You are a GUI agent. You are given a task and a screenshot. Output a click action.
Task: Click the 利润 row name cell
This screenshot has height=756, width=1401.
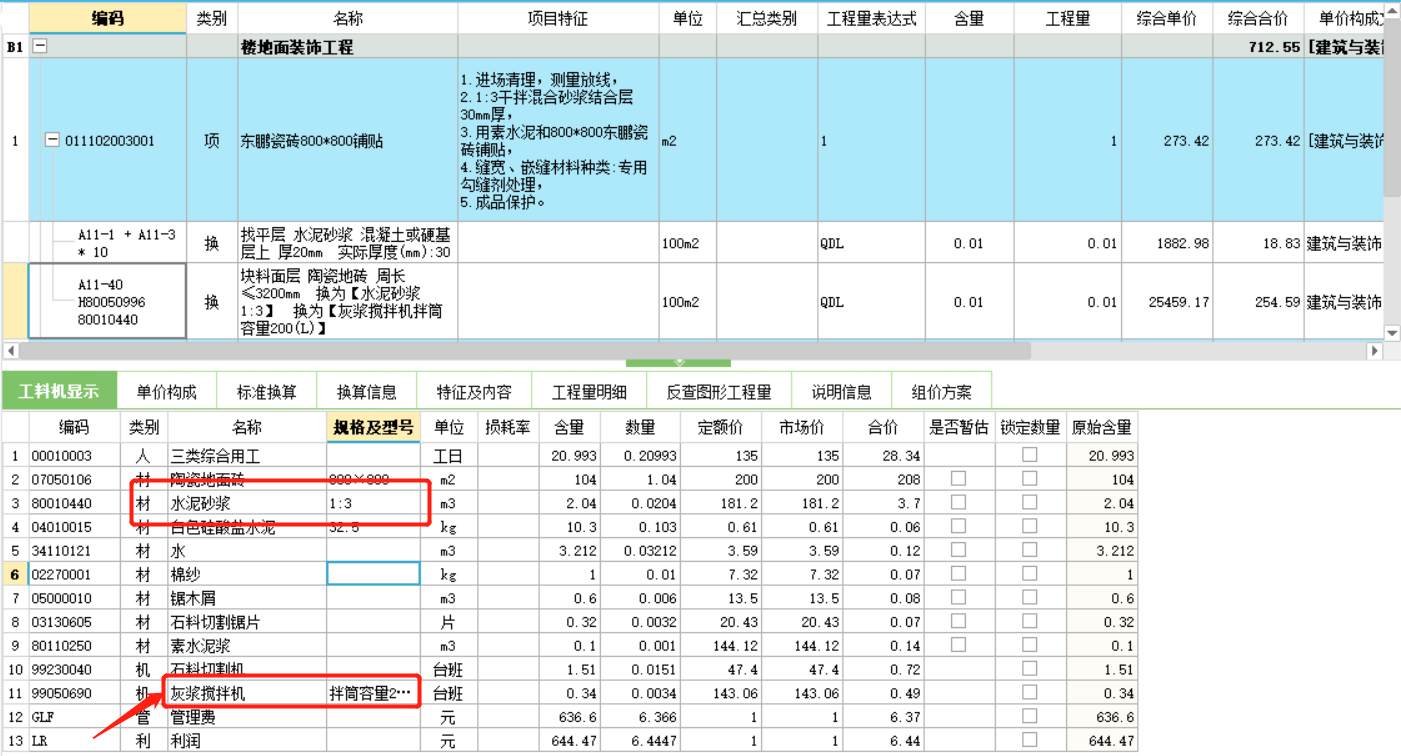(x=246, y=741)
